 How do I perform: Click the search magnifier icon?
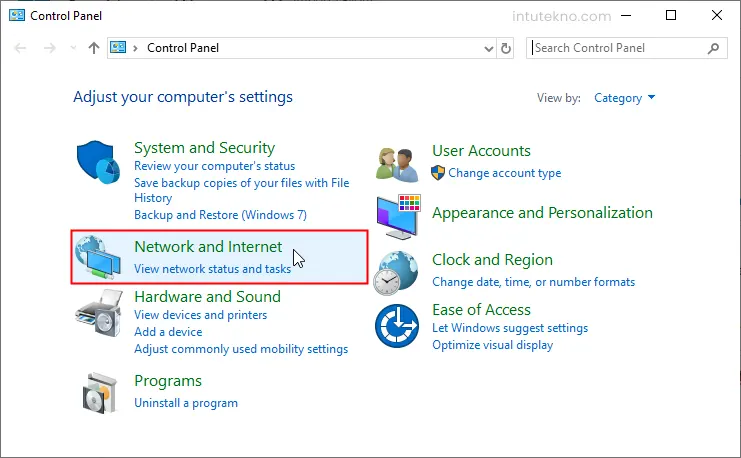tap(714, 48)
